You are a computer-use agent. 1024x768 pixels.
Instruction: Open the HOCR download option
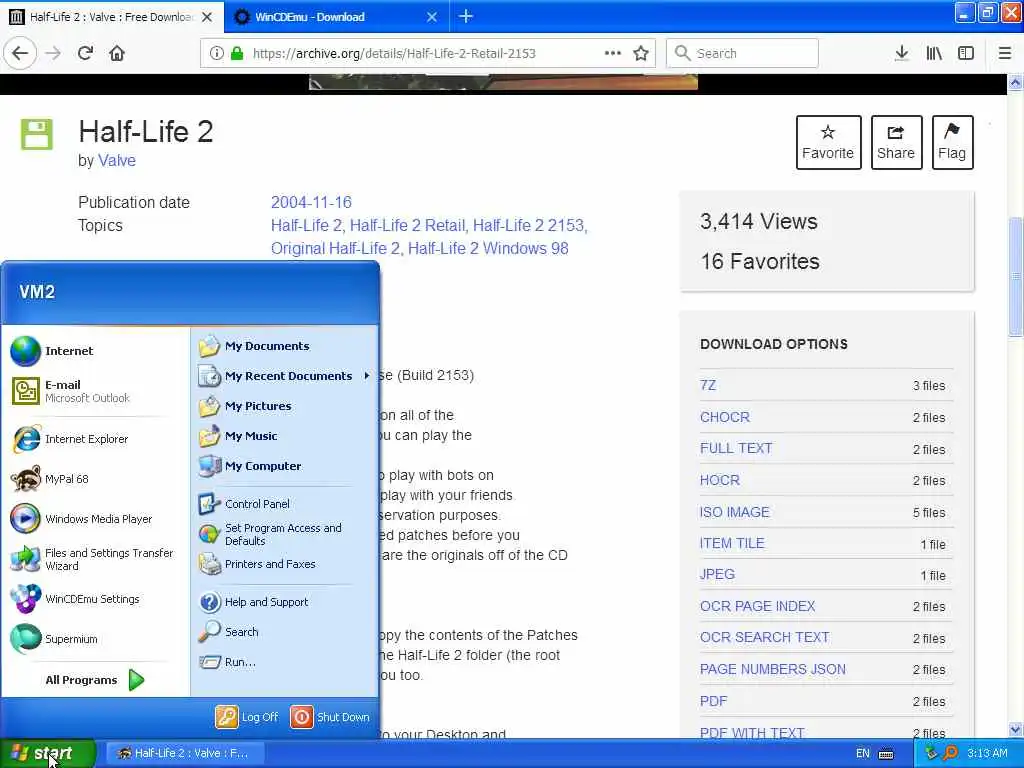pyautogui.click(x=720, y=481)
